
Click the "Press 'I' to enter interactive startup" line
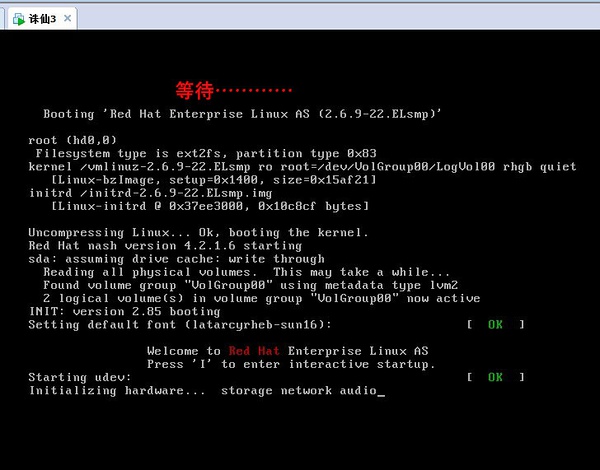pos(291,364)
